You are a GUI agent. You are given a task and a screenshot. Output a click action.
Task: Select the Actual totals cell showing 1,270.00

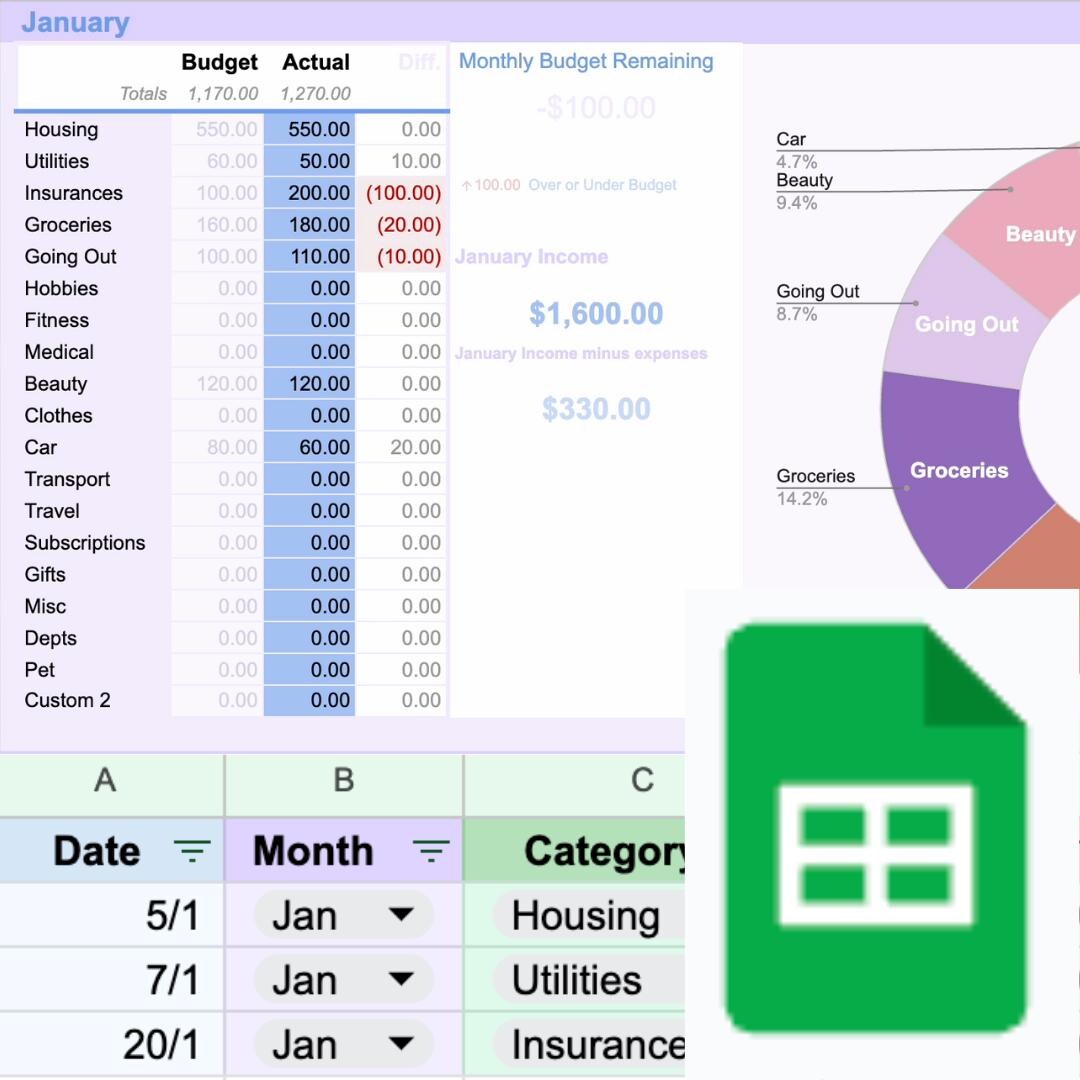click(315, 93)
